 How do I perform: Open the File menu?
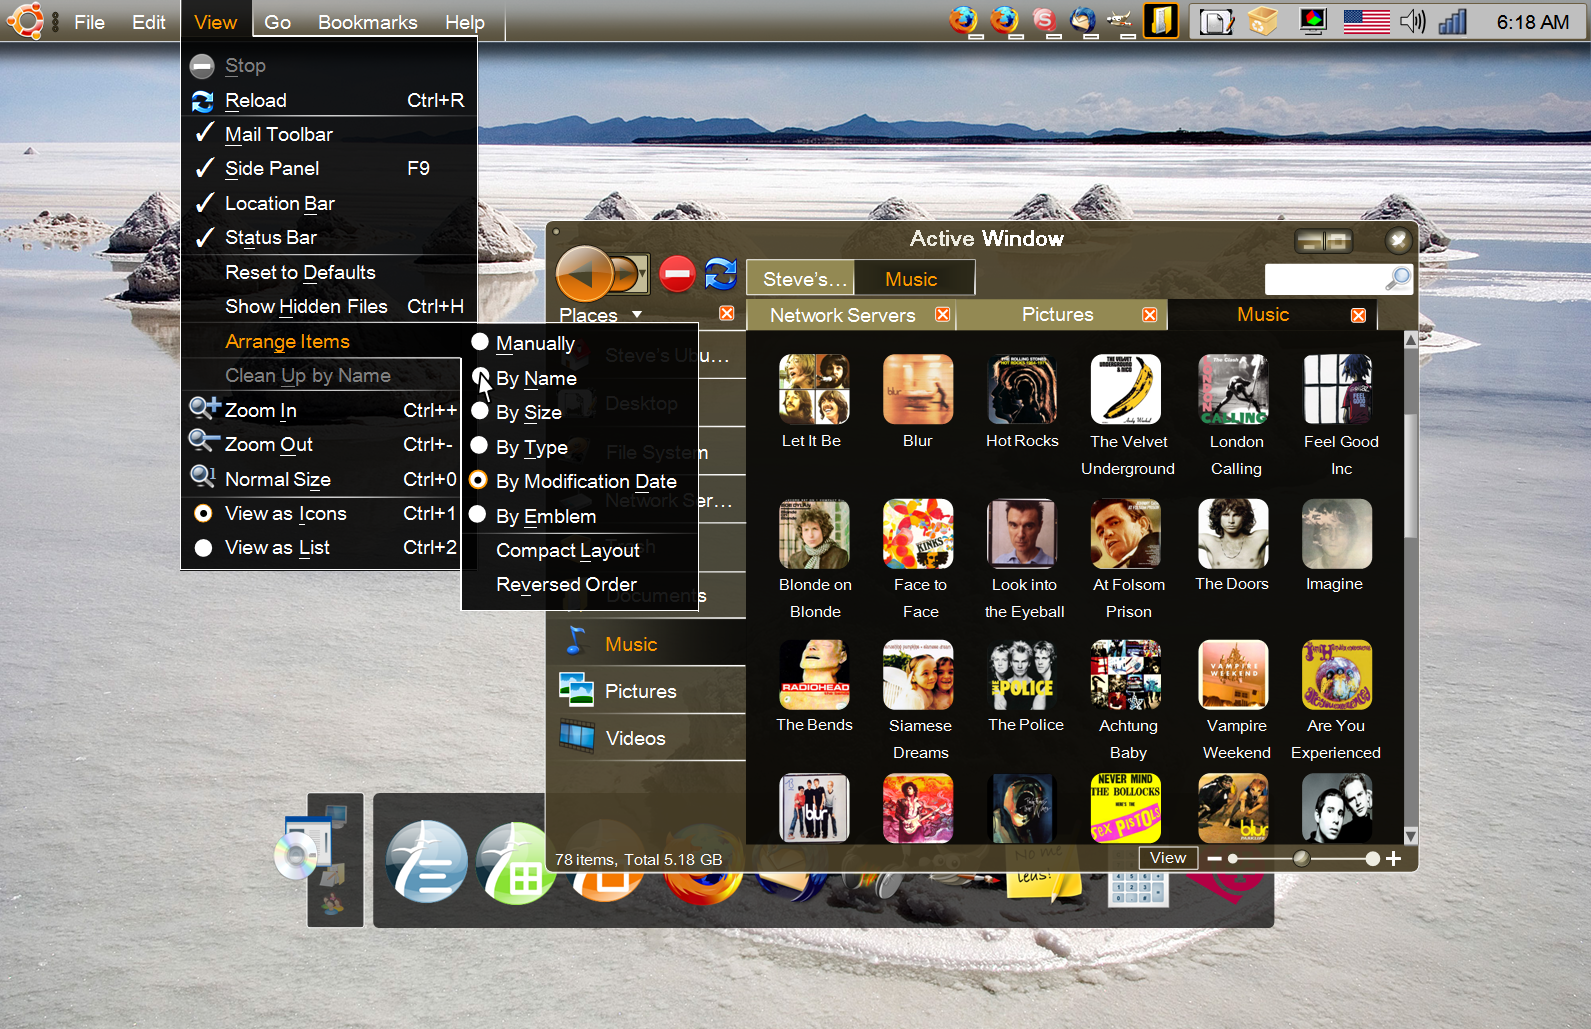[x=89, y=22]
